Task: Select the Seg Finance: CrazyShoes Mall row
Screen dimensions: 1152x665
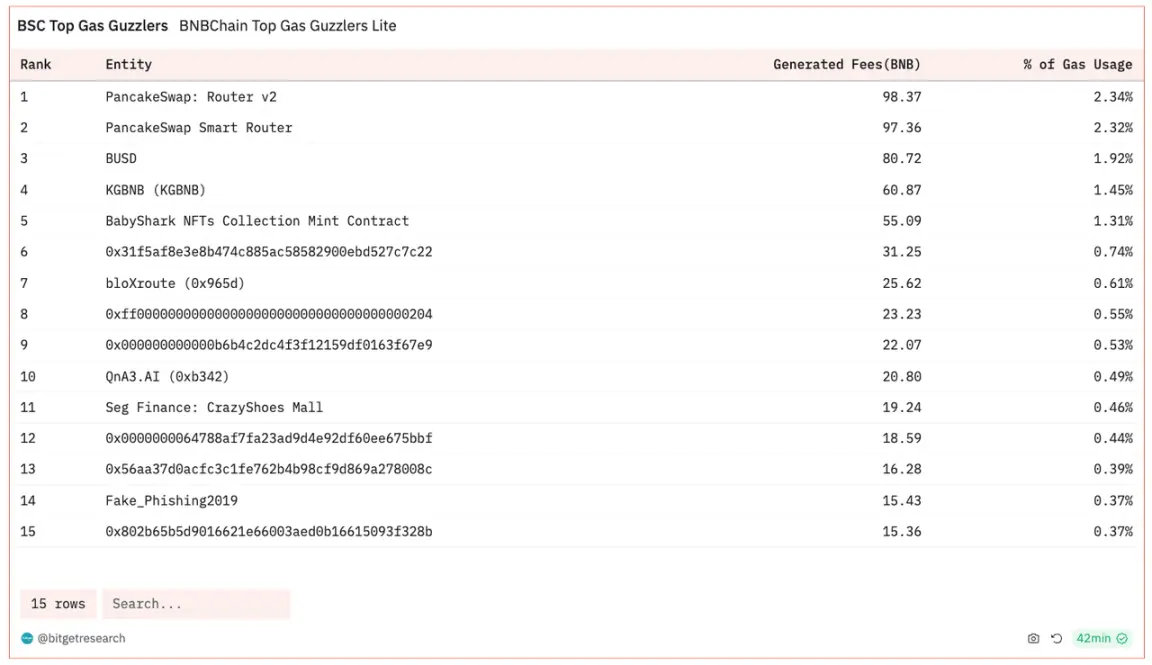Action: (x=577, y=408)
